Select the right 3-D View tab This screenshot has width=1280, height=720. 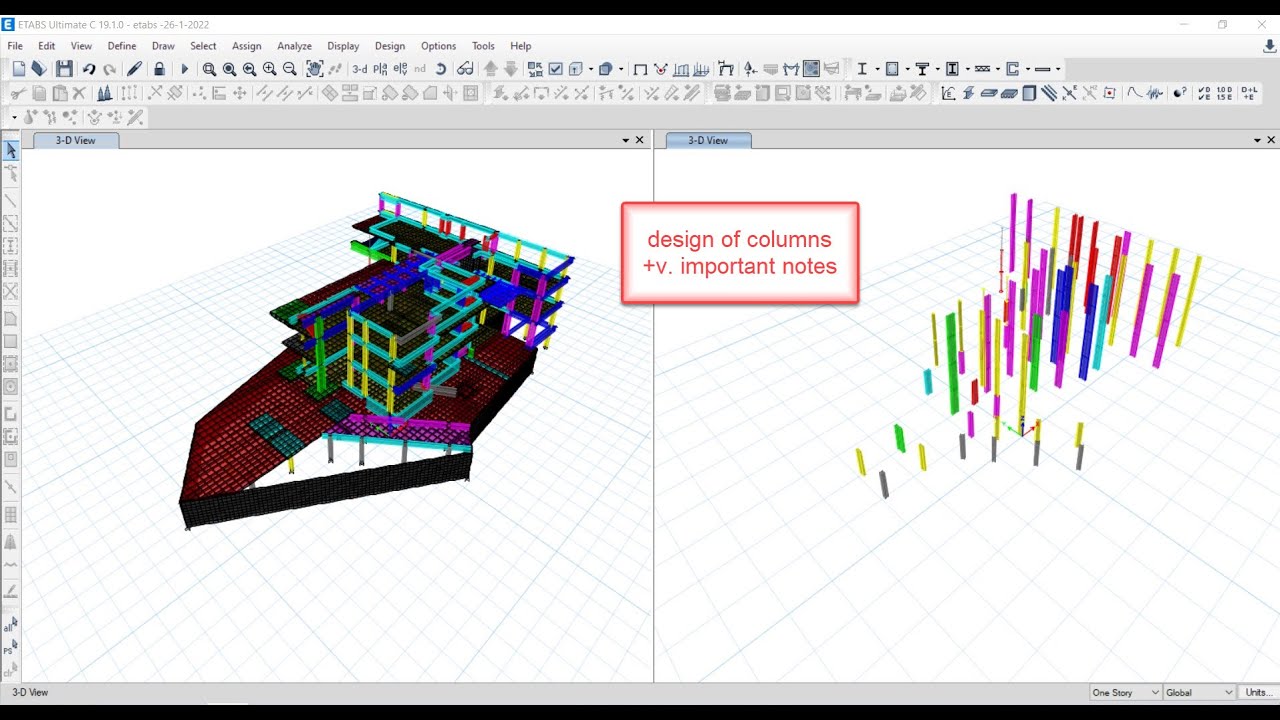click(708, 140)
